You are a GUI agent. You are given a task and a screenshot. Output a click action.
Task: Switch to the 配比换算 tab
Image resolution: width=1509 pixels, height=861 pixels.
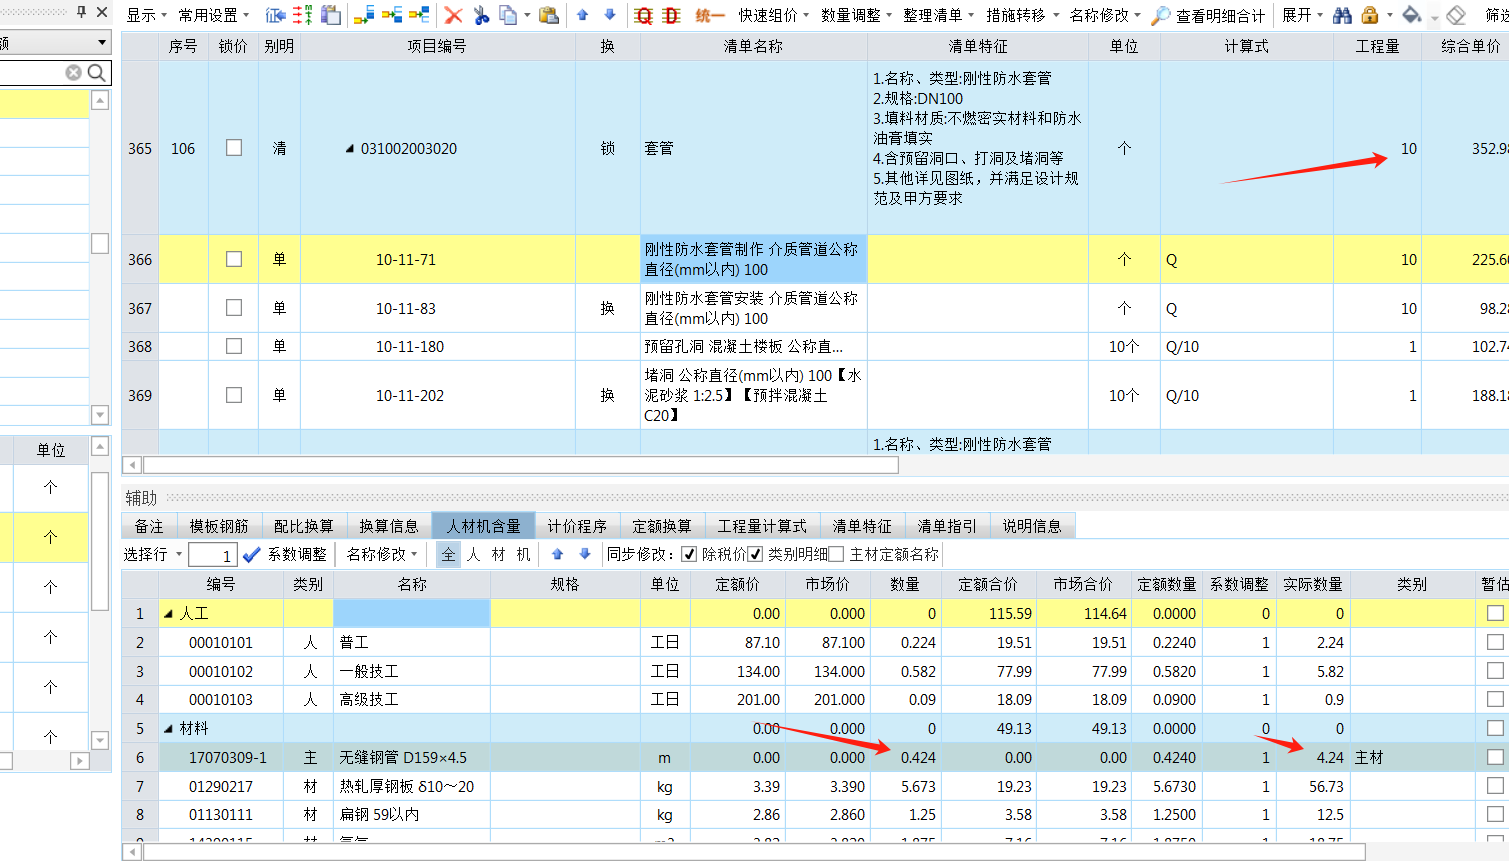[304, 526]
